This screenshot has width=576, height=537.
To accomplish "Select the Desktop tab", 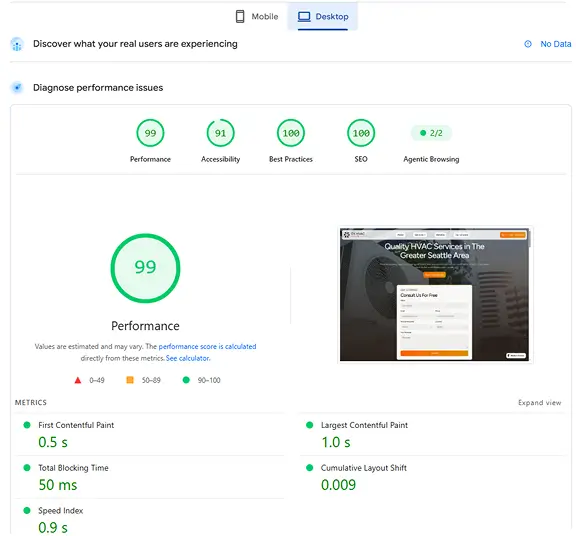I will 323,17.
